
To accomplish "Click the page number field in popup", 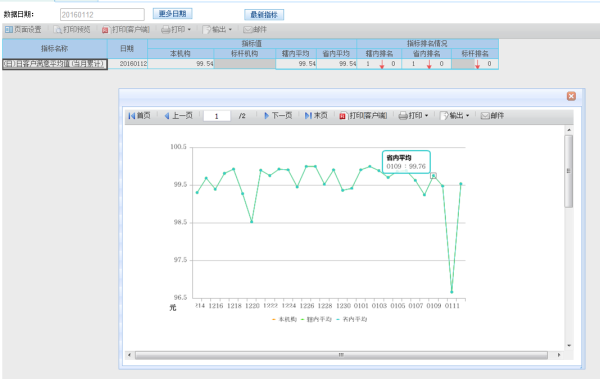I will [x=217, y=116].
